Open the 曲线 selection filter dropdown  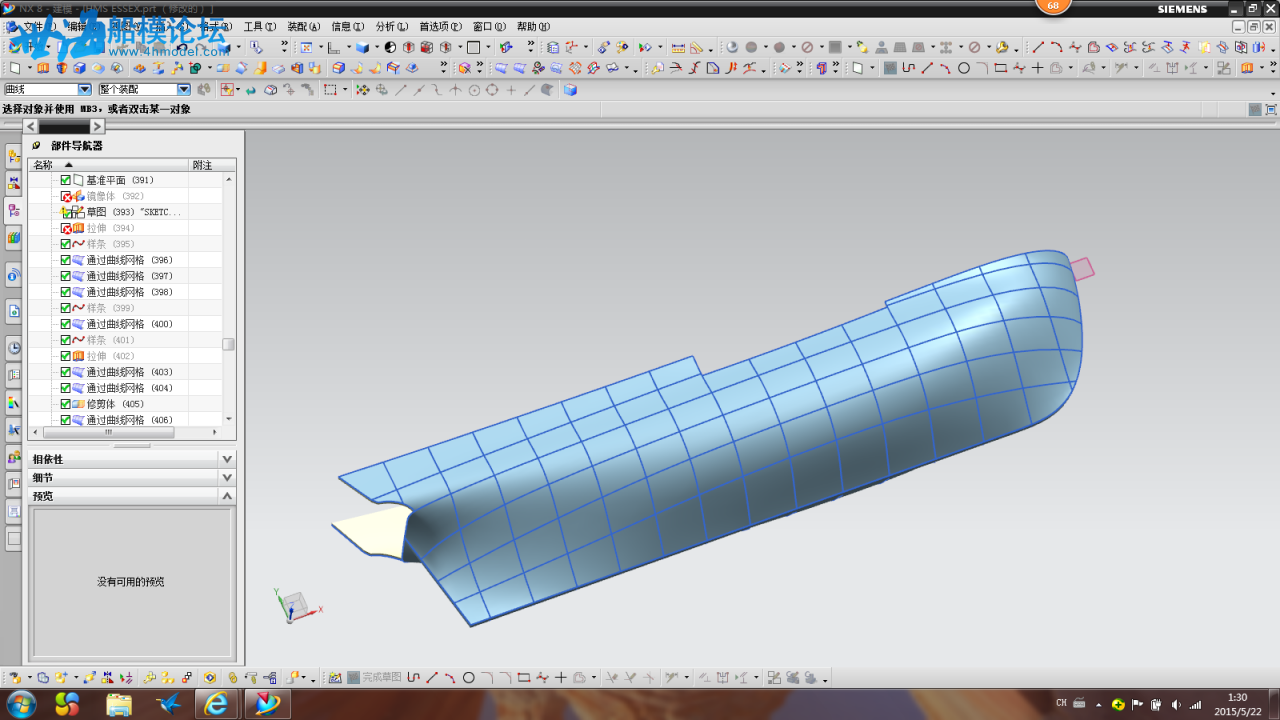85,89
